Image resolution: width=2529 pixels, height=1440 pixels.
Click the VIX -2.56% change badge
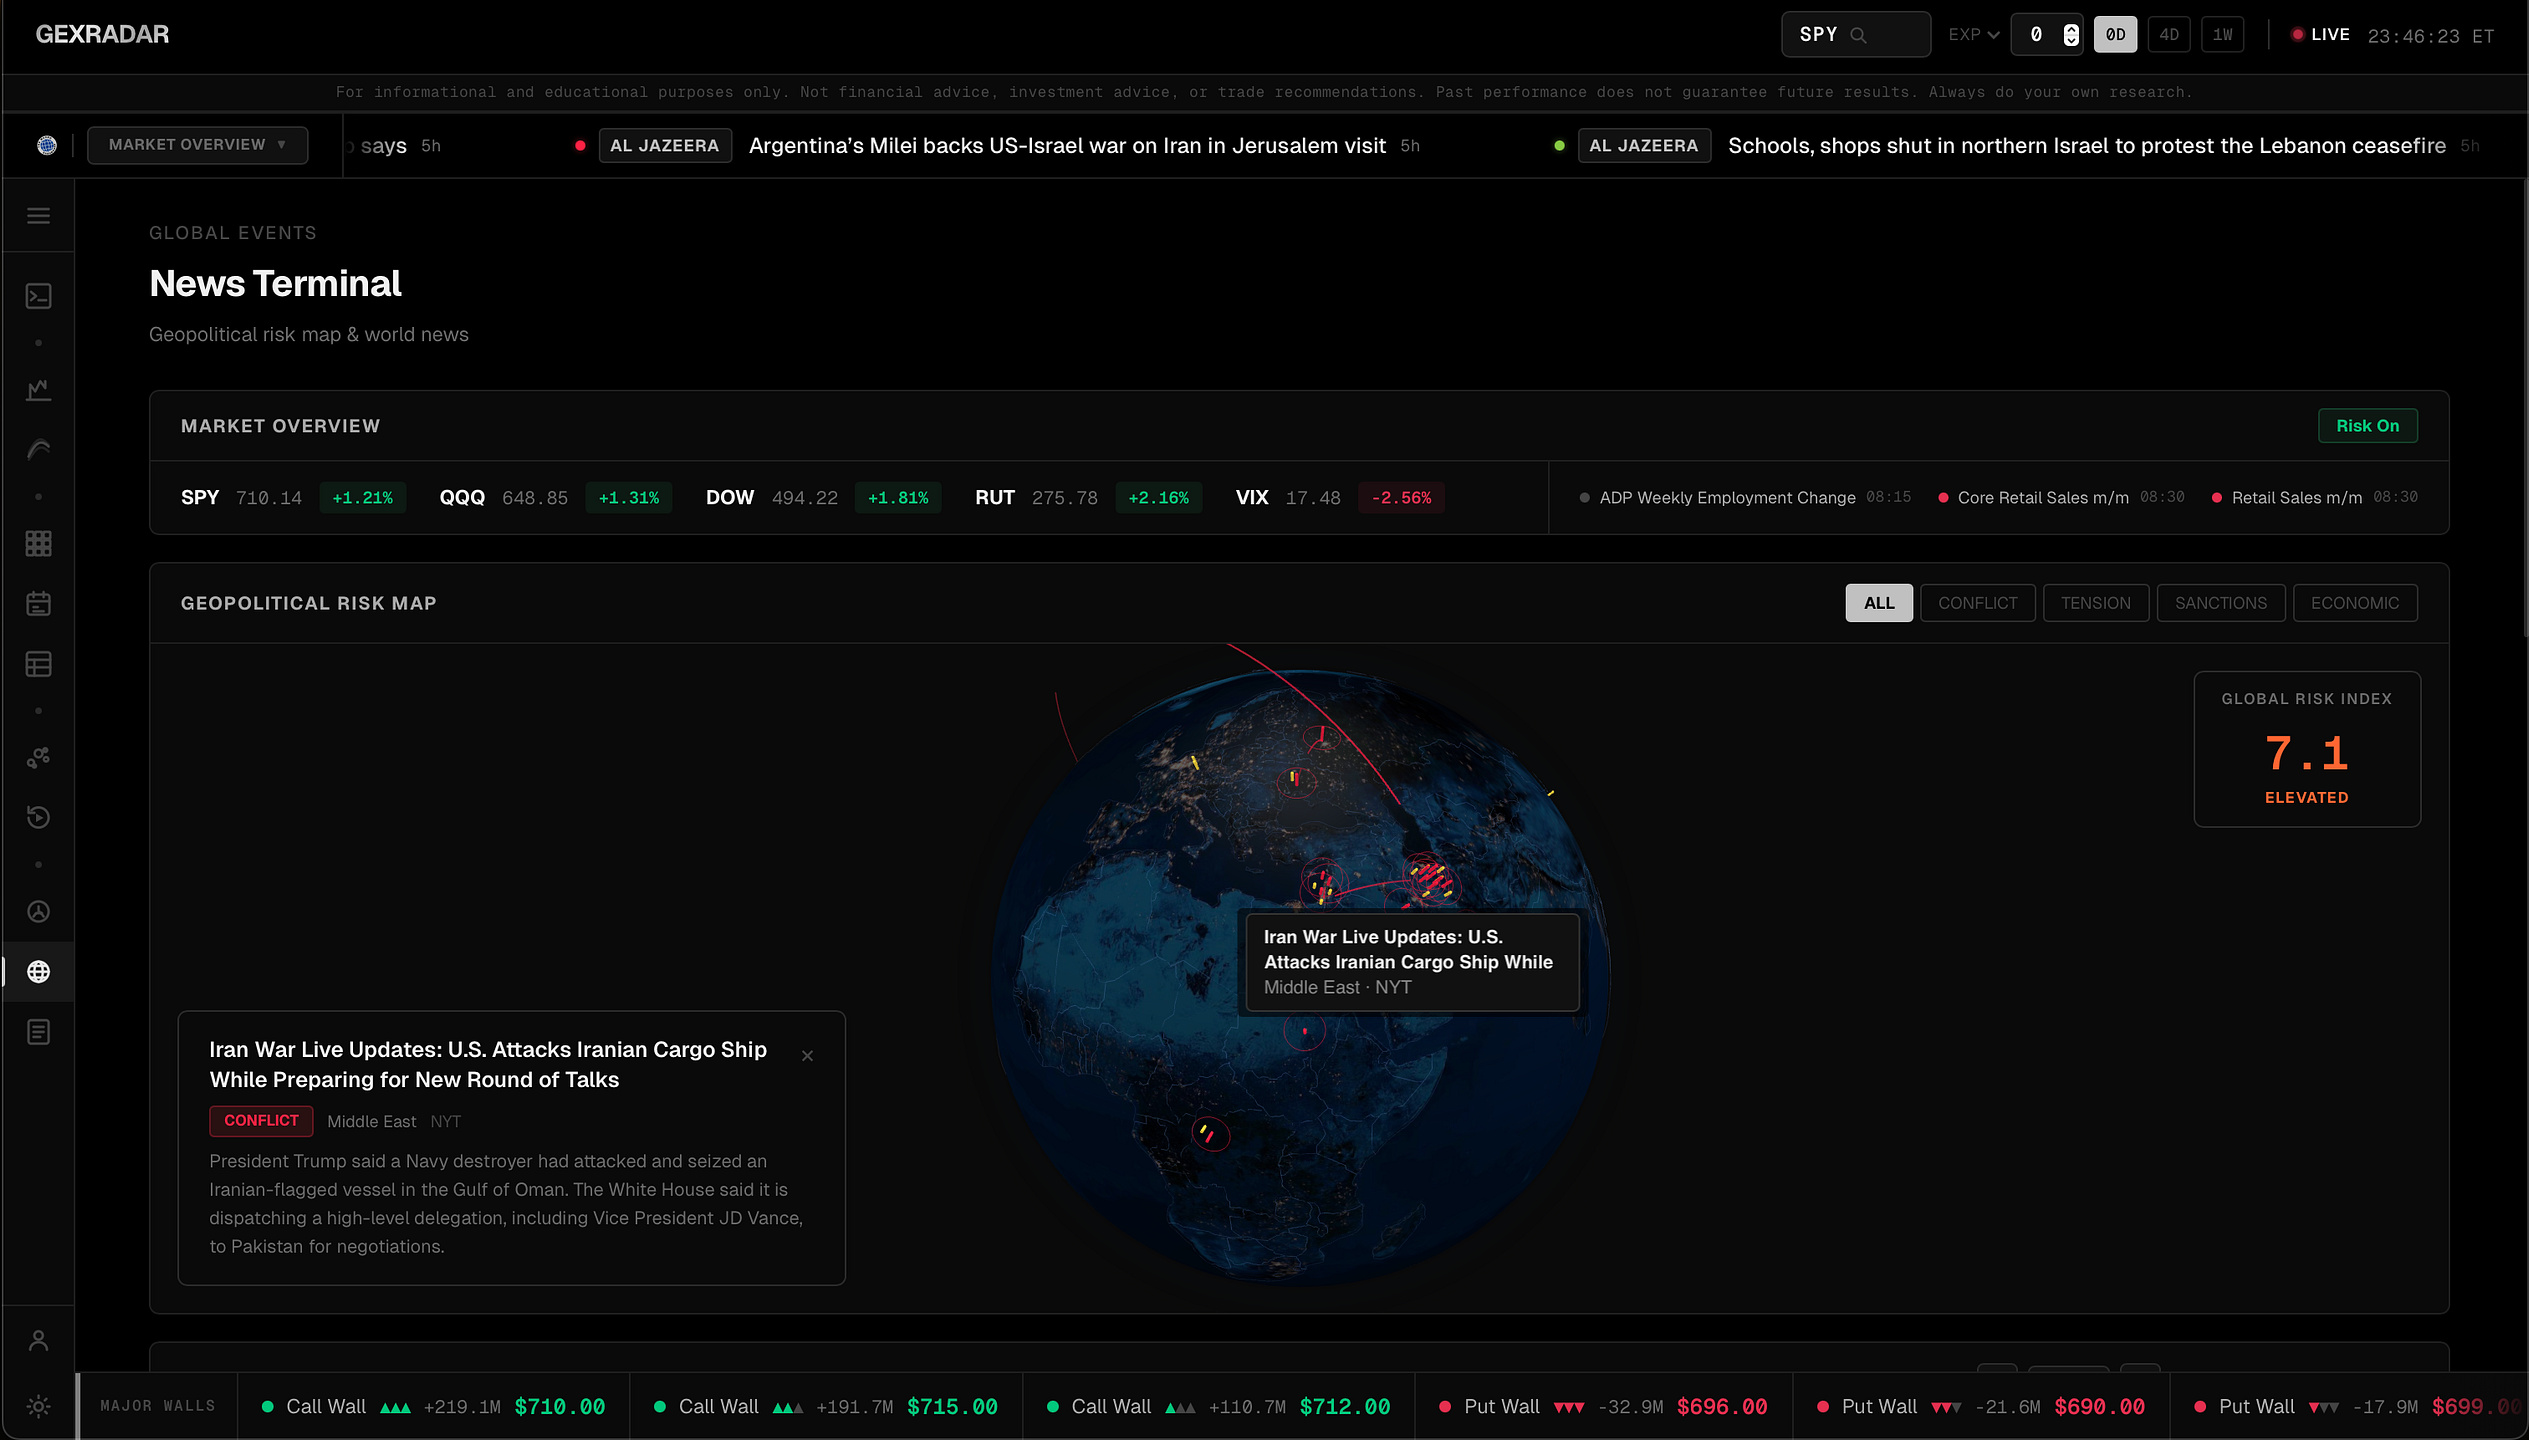1400,498
